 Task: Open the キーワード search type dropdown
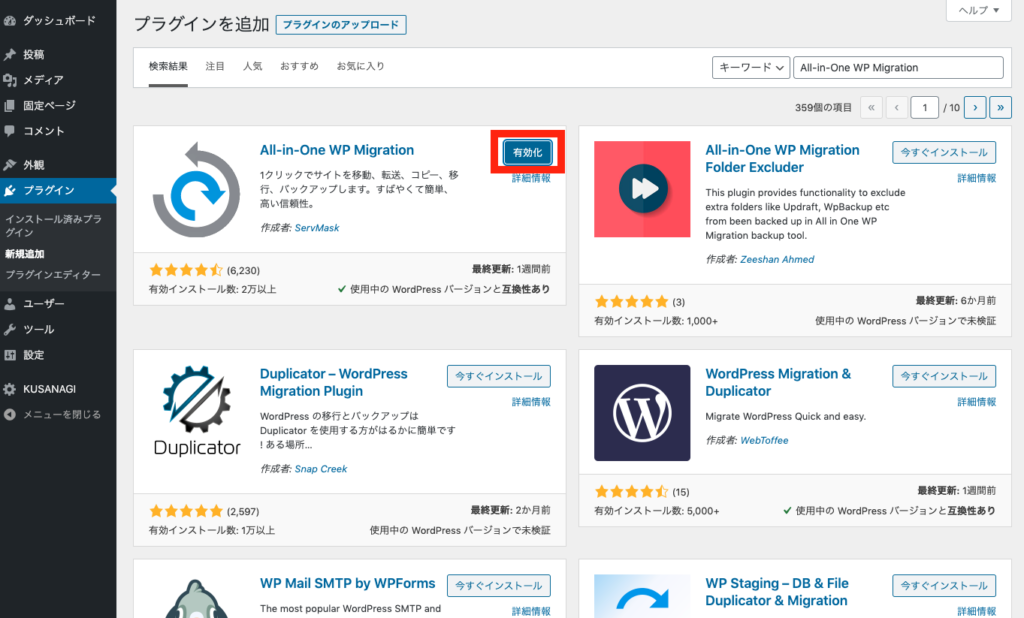point(751,67)
